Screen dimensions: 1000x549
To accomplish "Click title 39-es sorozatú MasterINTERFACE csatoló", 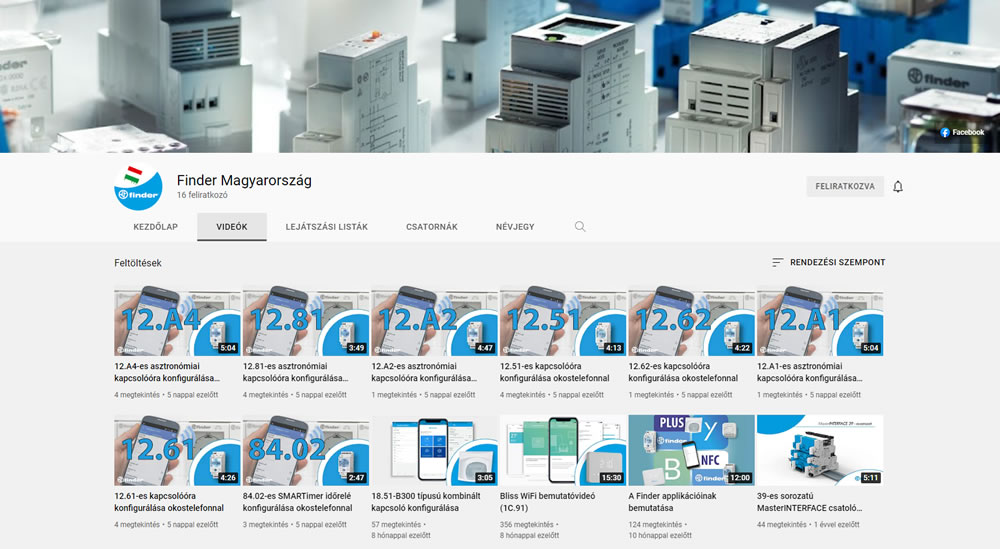I will click(810, 502).
